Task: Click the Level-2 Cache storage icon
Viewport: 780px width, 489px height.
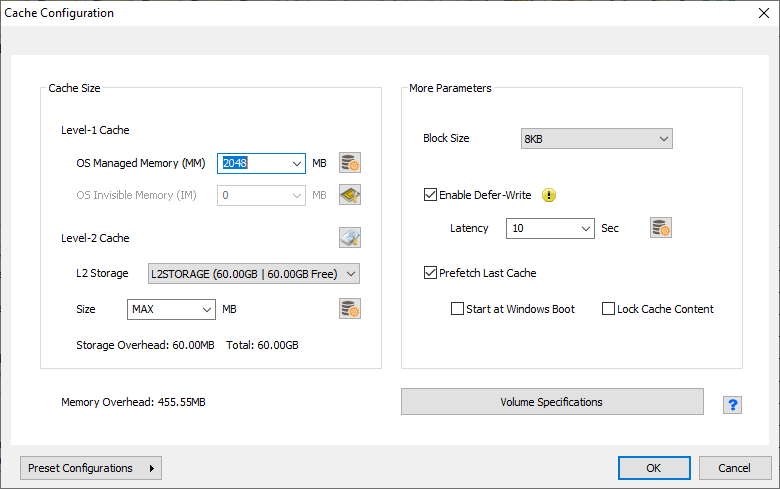Action: tap(349, 238)
